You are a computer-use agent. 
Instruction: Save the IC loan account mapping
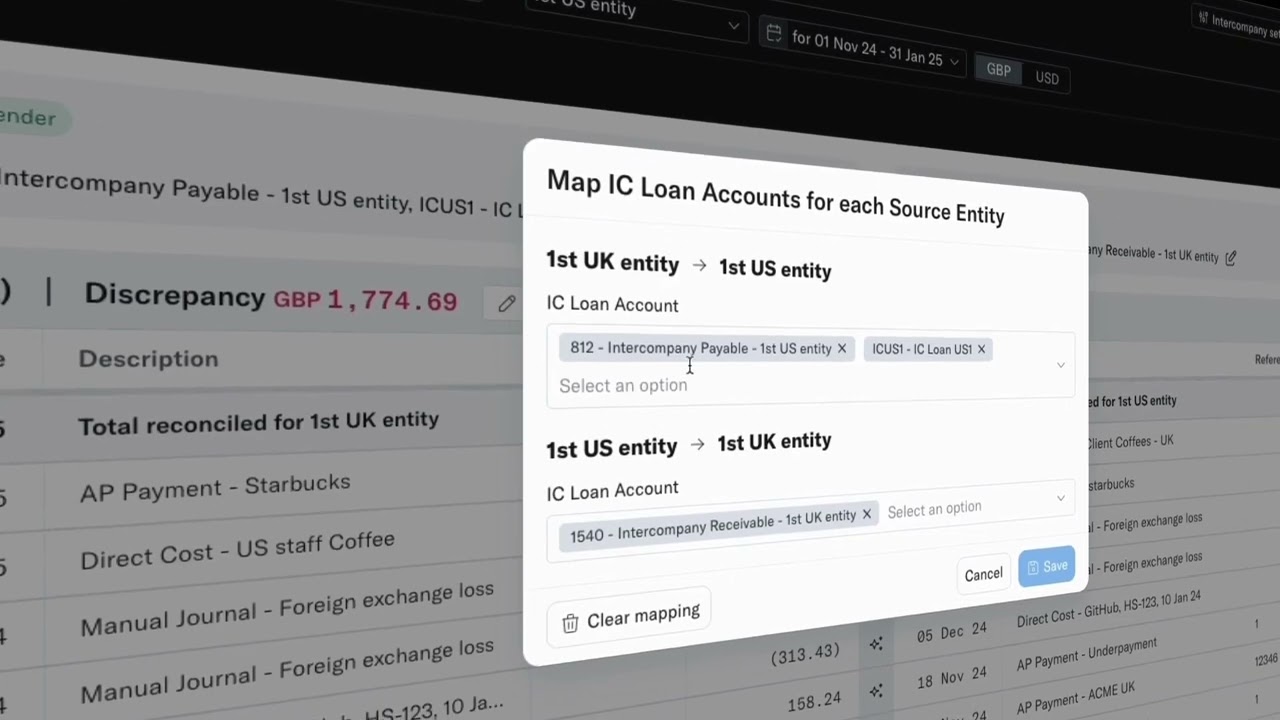(x=1046, y=566)
